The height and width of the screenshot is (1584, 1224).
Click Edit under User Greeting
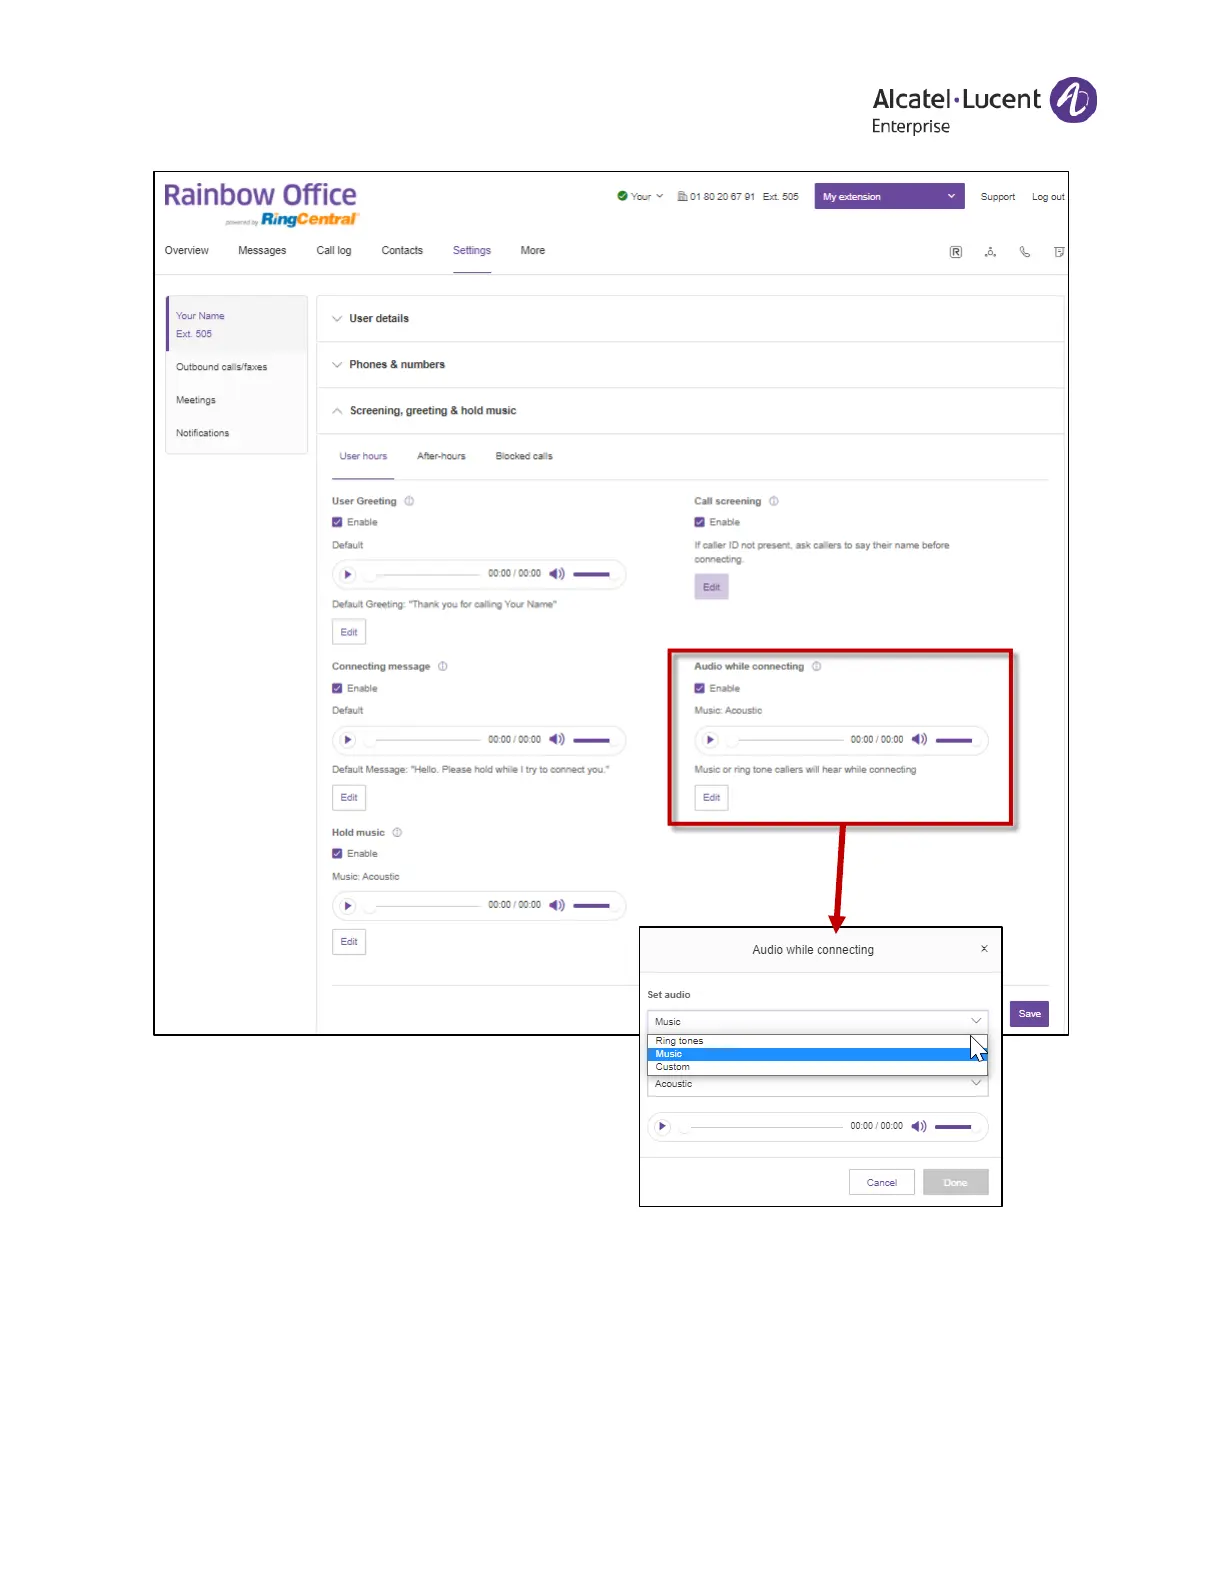pyautogui.click(x=349, y=632)
